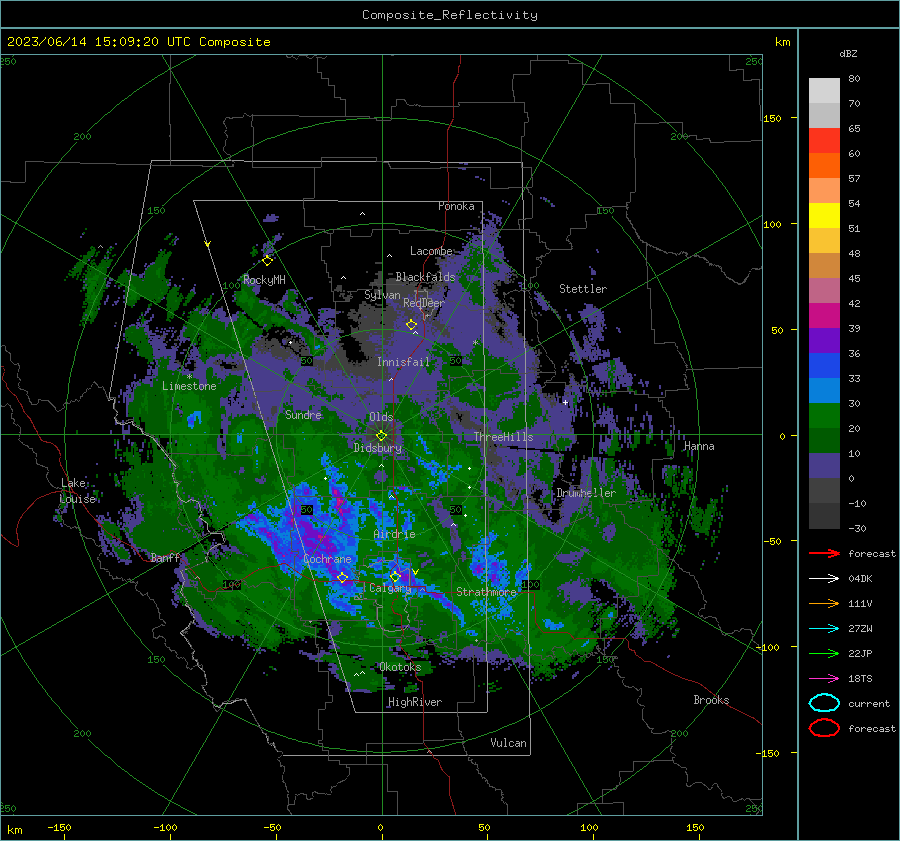This screenshot has height=841, width=900.
Task: Click the Strathmore city label
Action: pos(486,592)
